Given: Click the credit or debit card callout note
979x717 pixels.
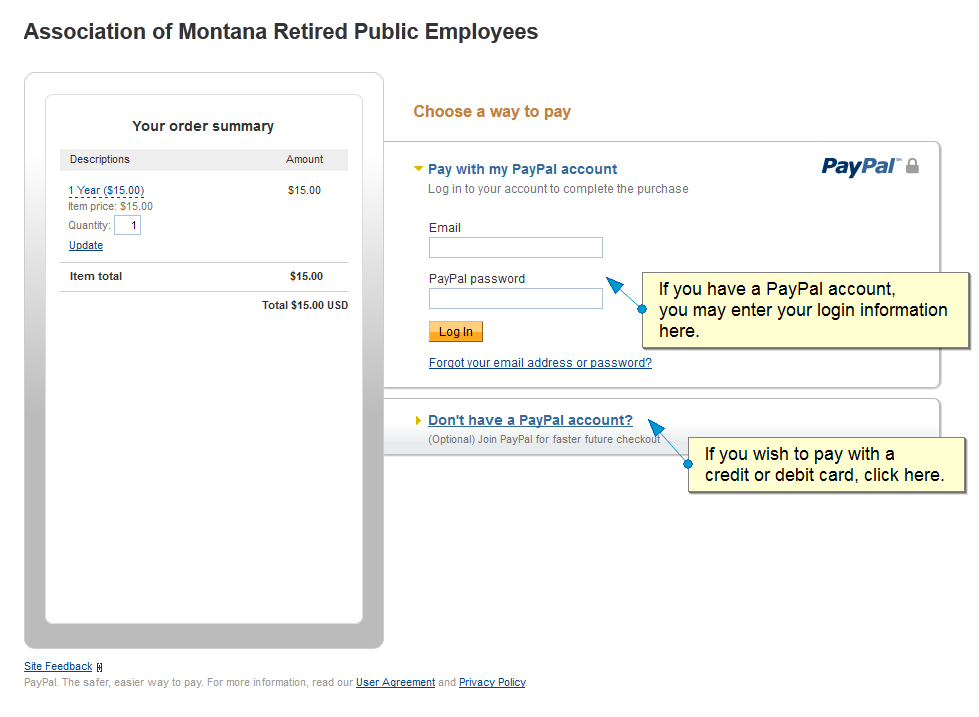Looking at the screenshot, I should pyautogui.click(x=827, y=465).
